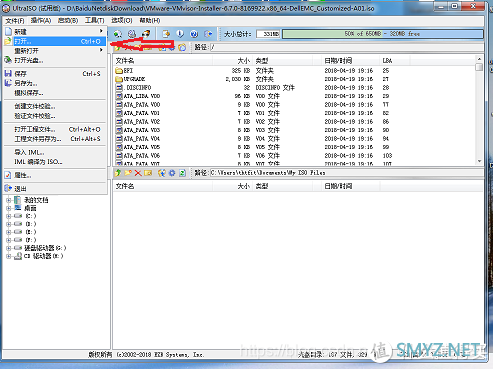The image size is (493, 369).
Task: Choose the create file checksum entry
Action: point(55,106)
